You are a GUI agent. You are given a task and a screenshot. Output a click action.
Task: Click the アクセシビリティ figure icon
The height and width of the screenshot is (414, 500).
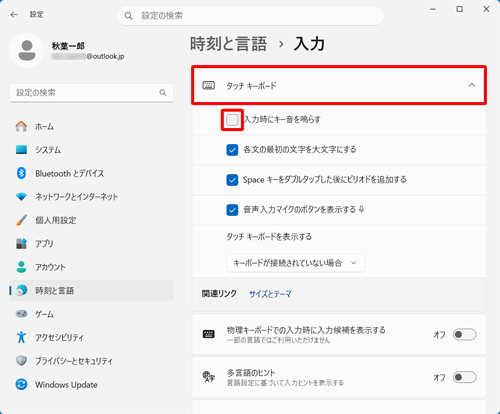tap(21, 337)
